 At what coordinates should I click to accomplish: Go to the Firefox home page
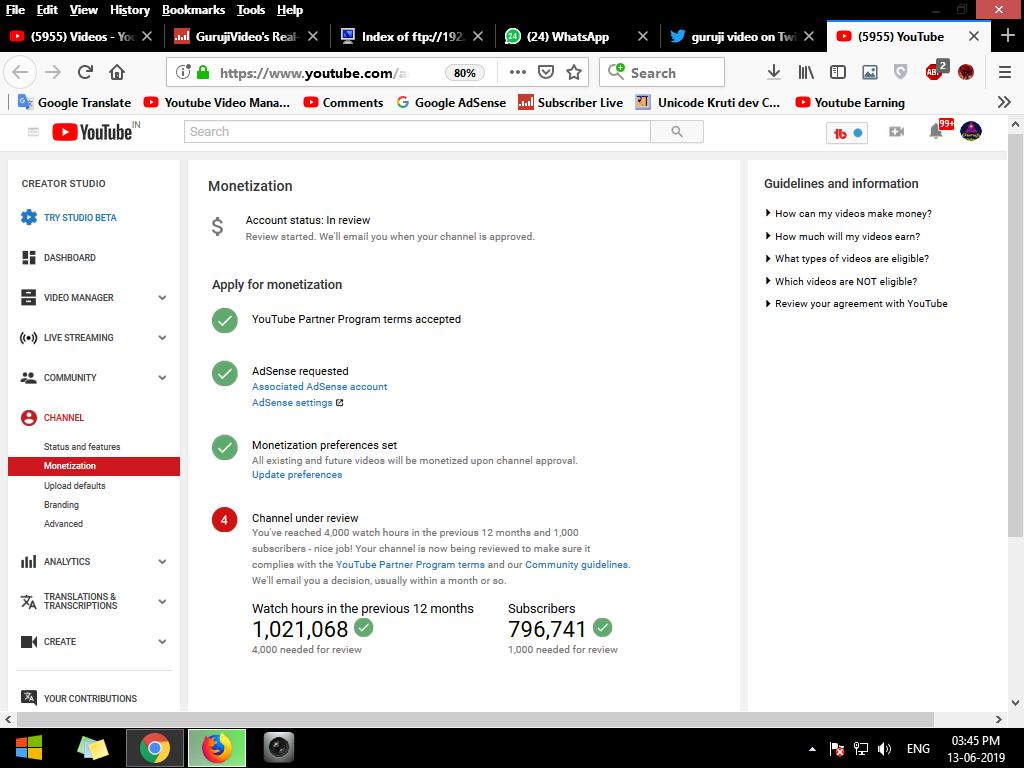click(117, 72)
